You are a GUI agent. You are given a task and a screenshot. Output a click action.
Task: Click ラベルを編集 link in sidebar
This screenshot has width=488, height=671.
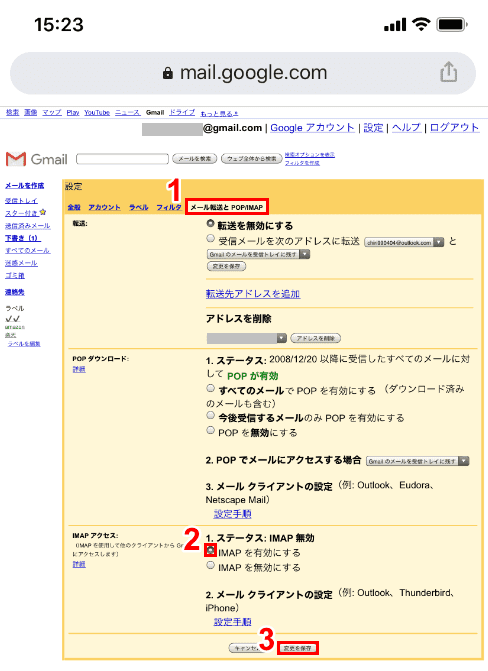coord(24,344)
